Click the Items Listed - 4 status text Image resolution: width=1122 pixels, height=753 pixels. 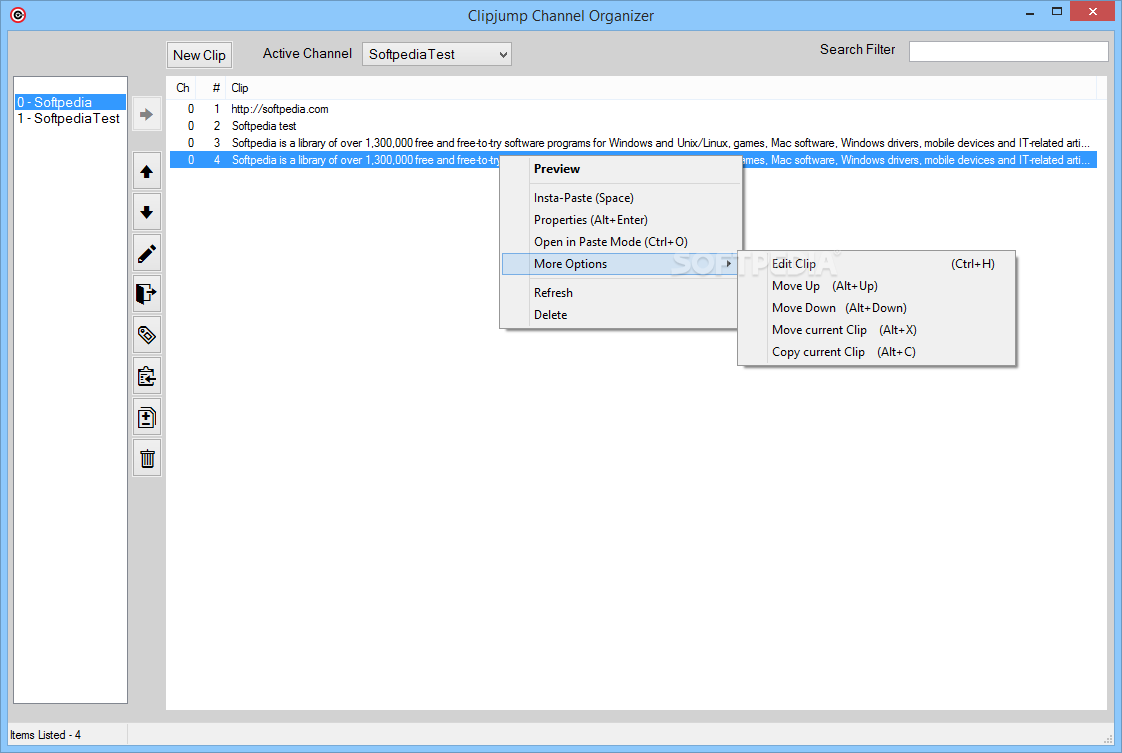45,735
